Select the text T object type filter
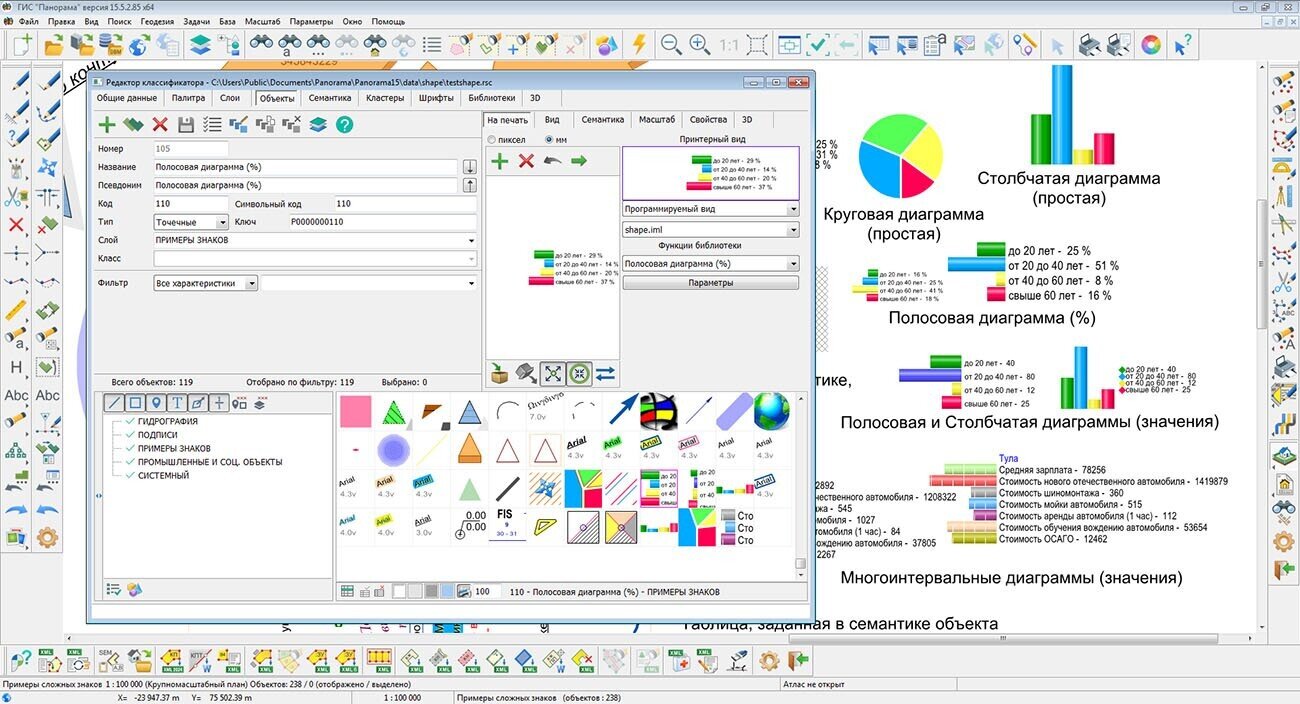The image size is (1300, 704). 176,403
